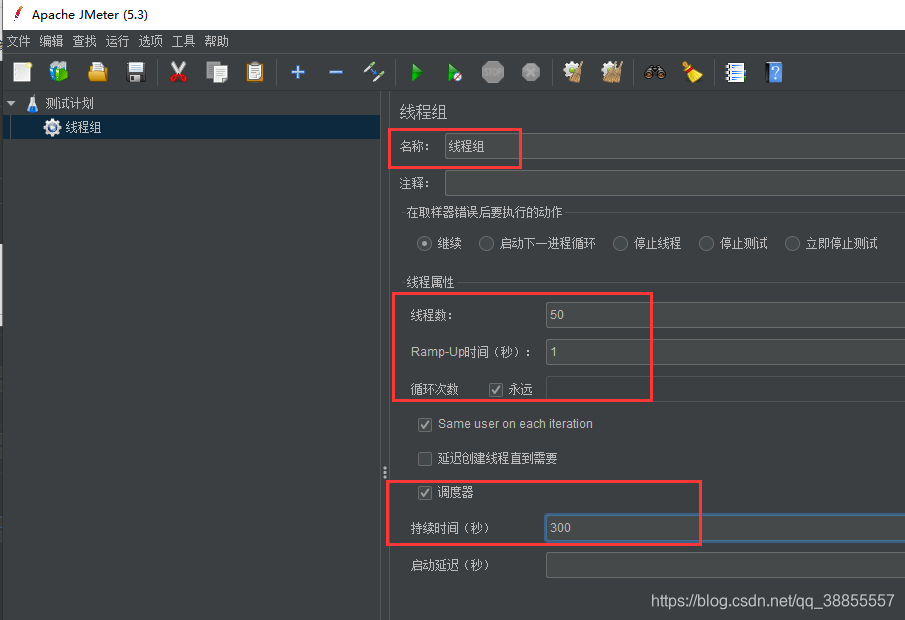Click the 注释 input field
This screenshot has width=905, height=620.
pos(675,183)
